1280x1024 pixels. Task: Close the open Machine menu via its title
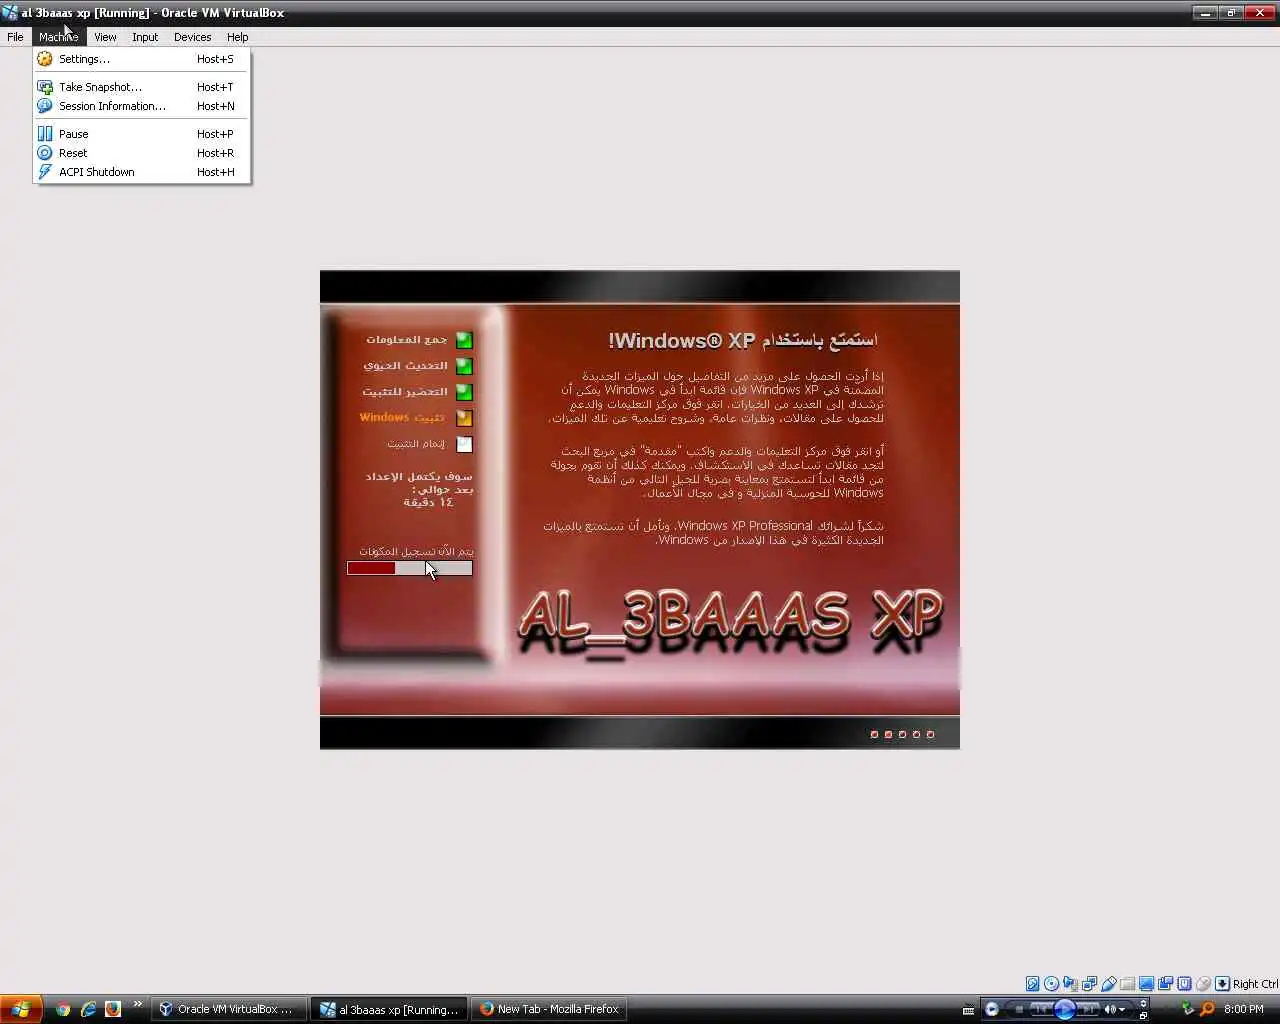[59, 37]
